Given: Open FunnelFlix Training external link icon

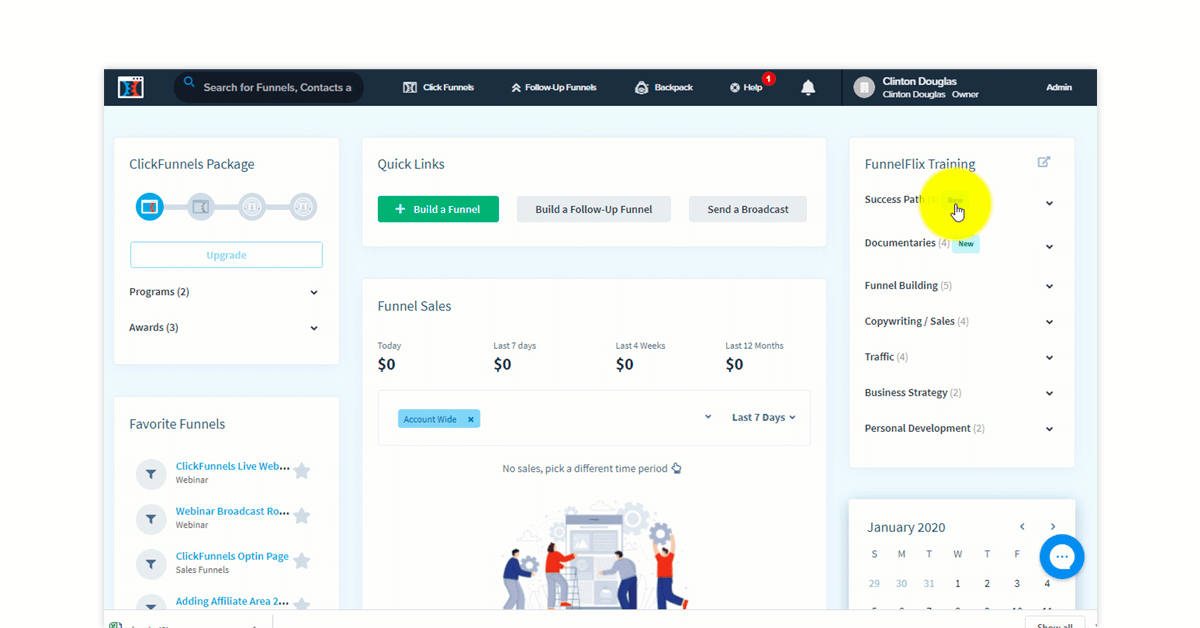Looking at the screenshot, I should point(1044,162).
